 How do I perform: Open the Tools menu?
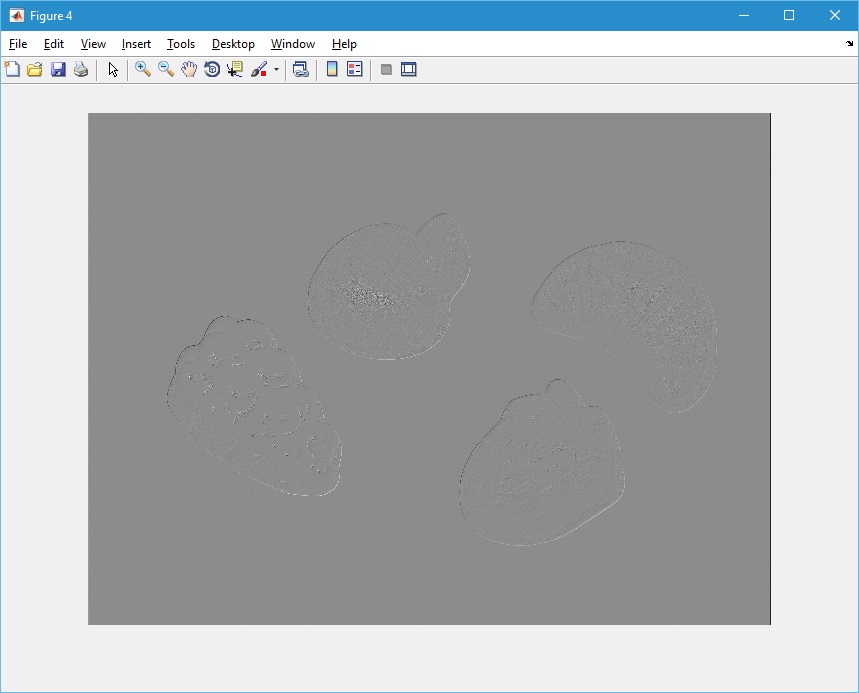click(x=181, y=44)
